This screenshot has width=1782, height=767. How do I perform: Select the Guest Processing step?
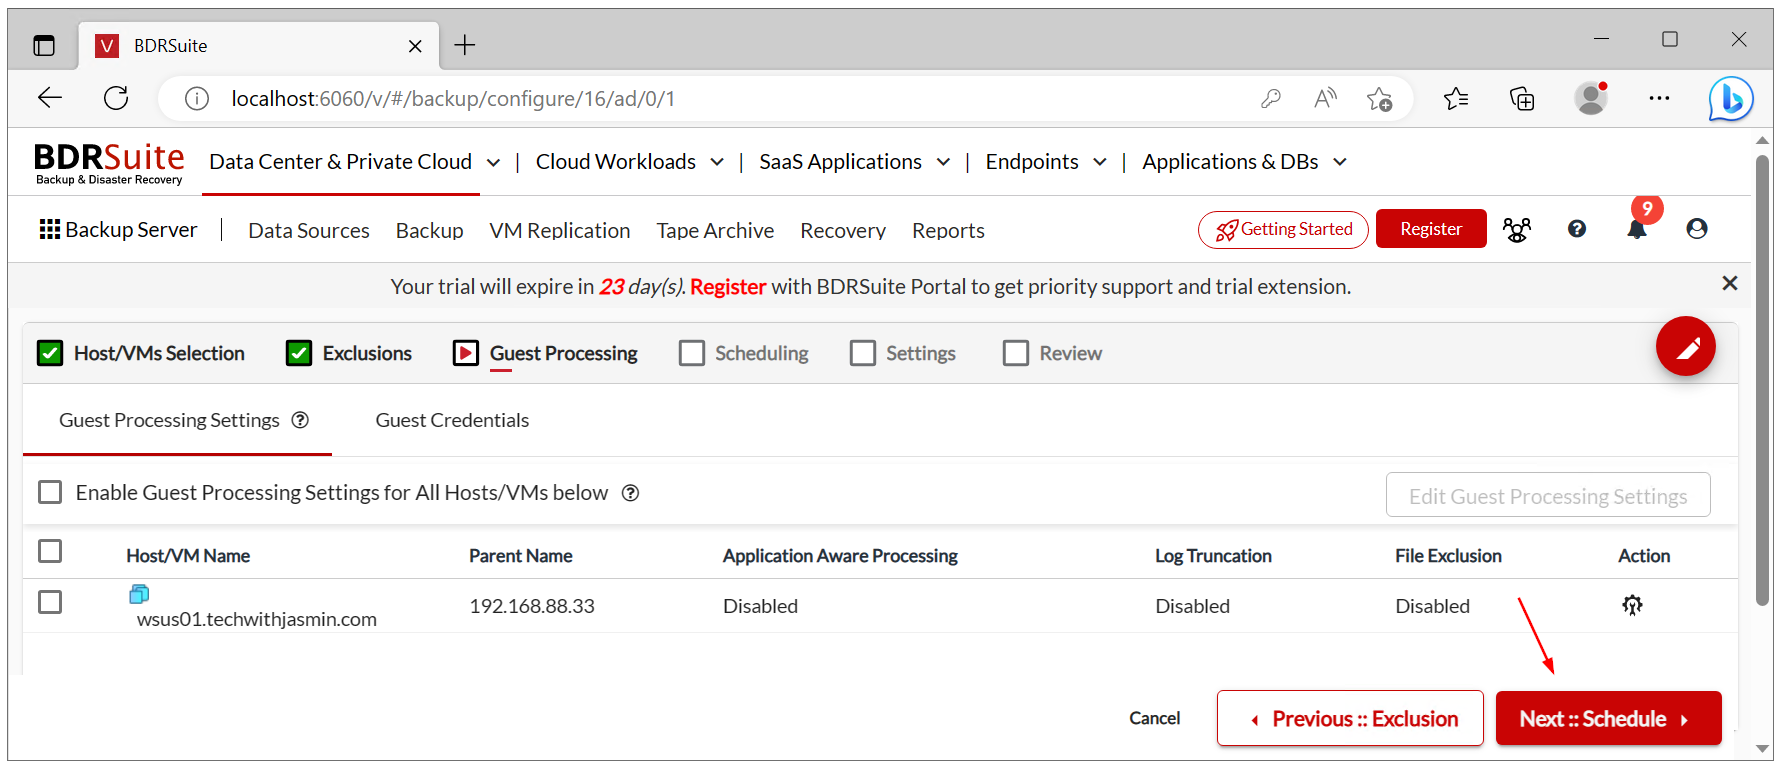(x=545, y=353)
